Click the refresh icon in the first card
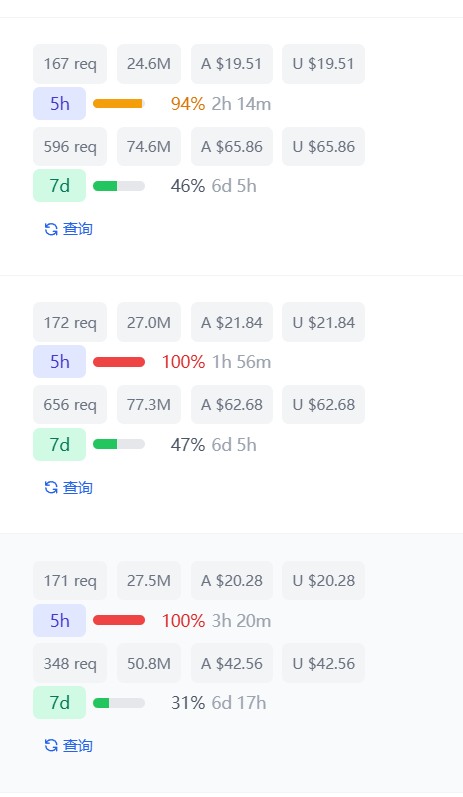The image size is (463, 797). tap(51, 229)
